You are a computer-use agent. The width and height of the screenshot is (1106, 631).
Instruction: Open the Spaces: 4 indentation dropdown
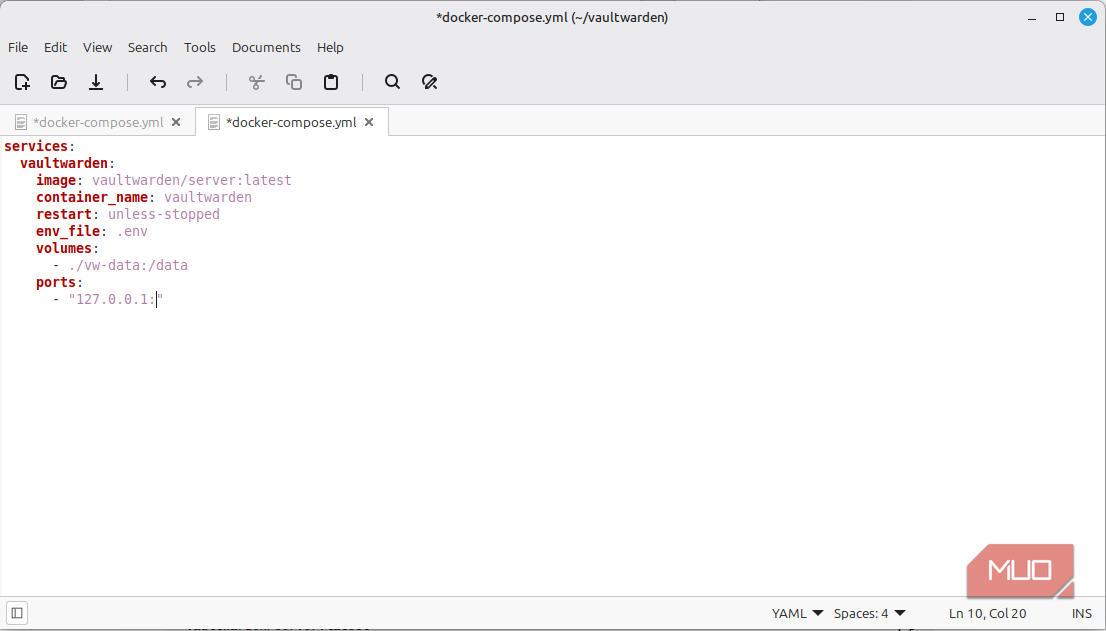pyautogui.click(x=869, y=613)
